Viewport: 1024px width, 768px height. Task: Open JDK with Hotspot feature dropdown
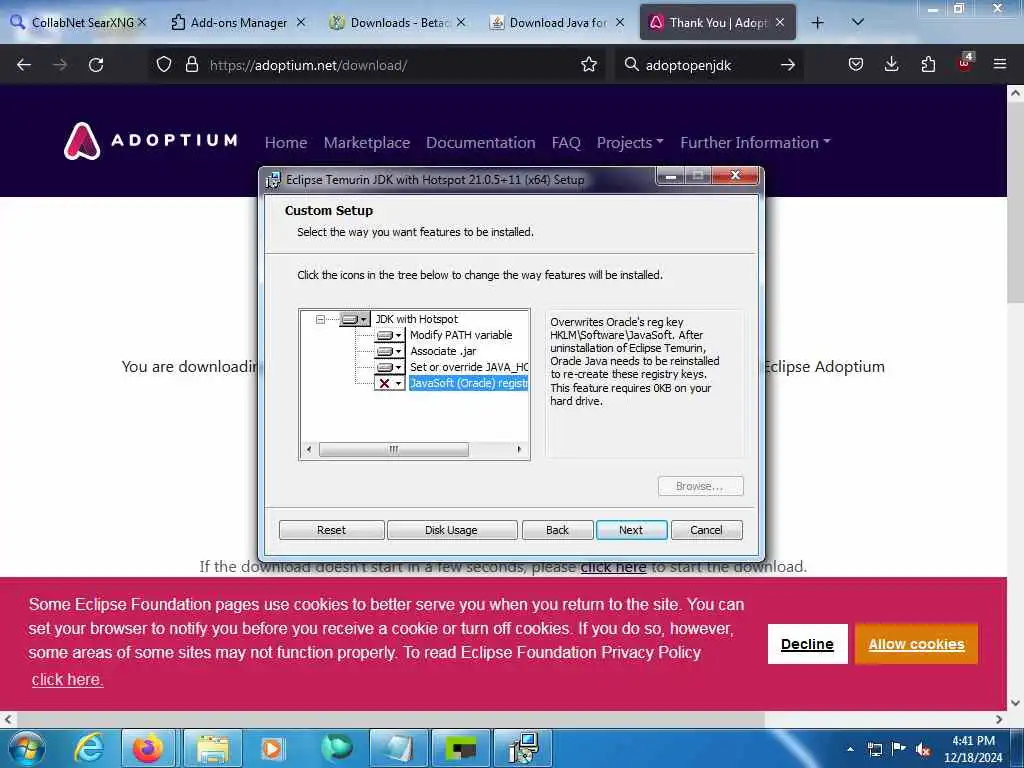(x=355, y=319)
